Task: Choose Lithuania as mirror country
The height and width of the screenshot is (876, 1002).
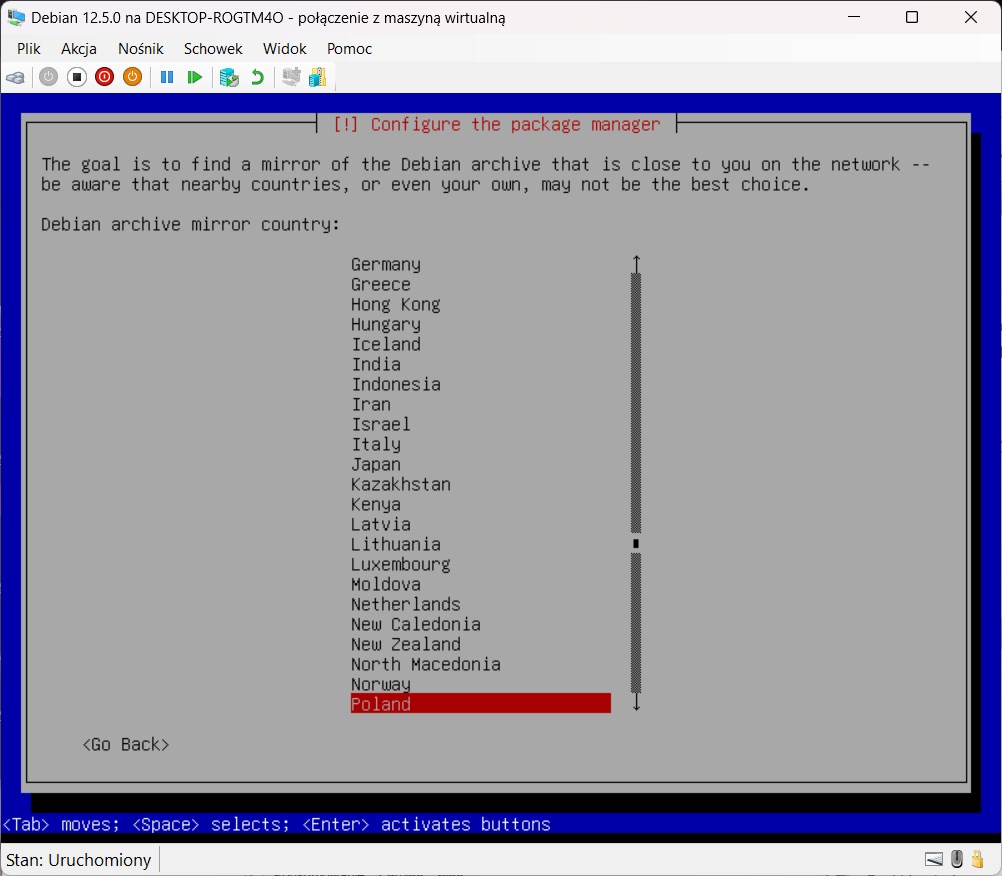Action: click(396, 544)
